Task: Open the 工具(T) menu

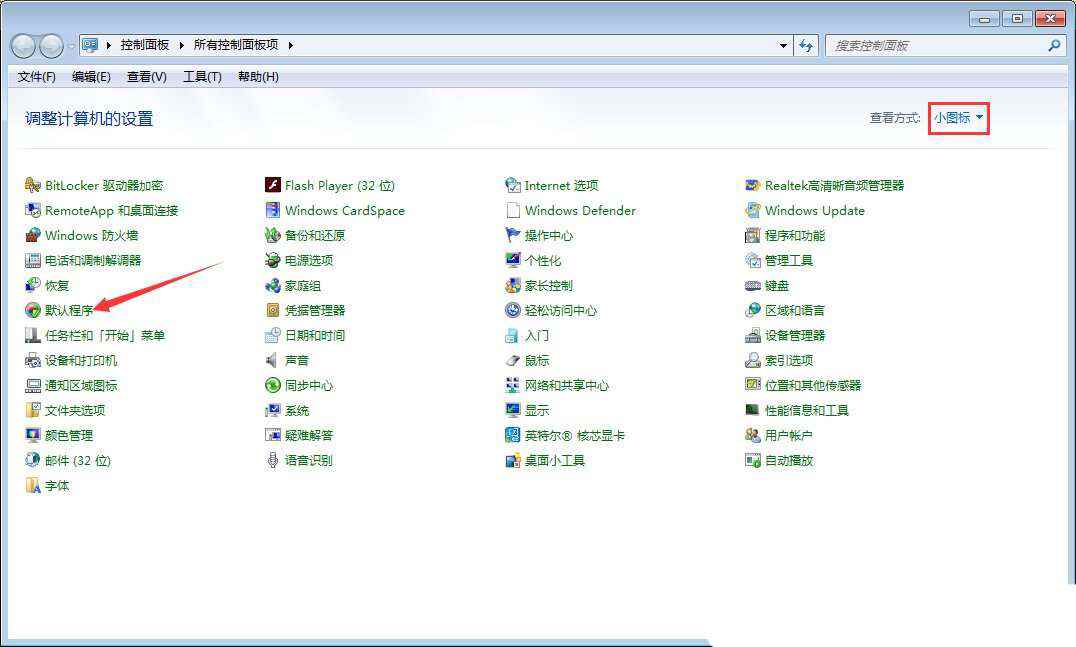Action: (x=202, y=77)
